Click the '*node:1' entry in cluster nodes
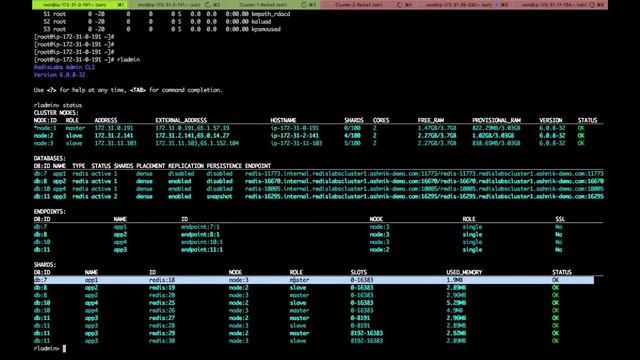Viewport: 640px width, 360px height. (x=45, y=128)
